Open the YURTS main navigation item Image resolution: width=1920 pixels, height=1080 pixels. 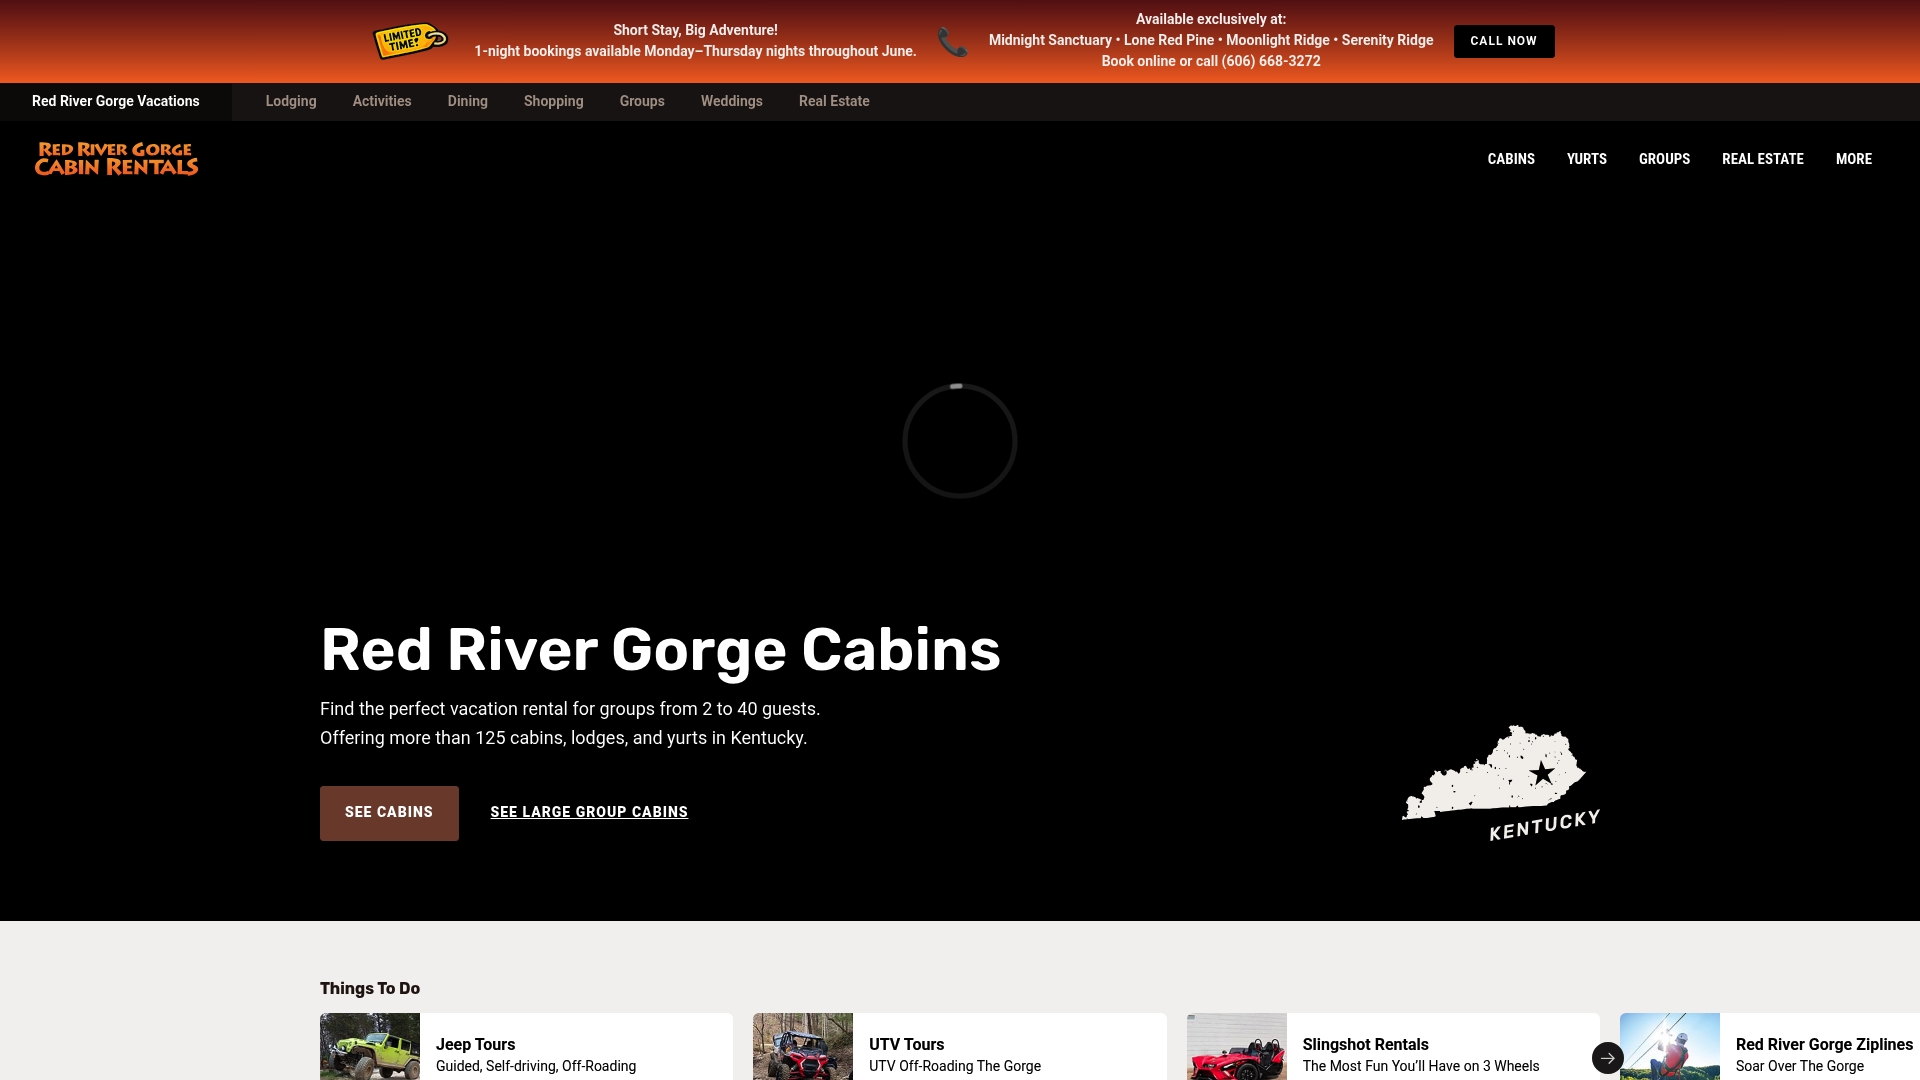1587,159
